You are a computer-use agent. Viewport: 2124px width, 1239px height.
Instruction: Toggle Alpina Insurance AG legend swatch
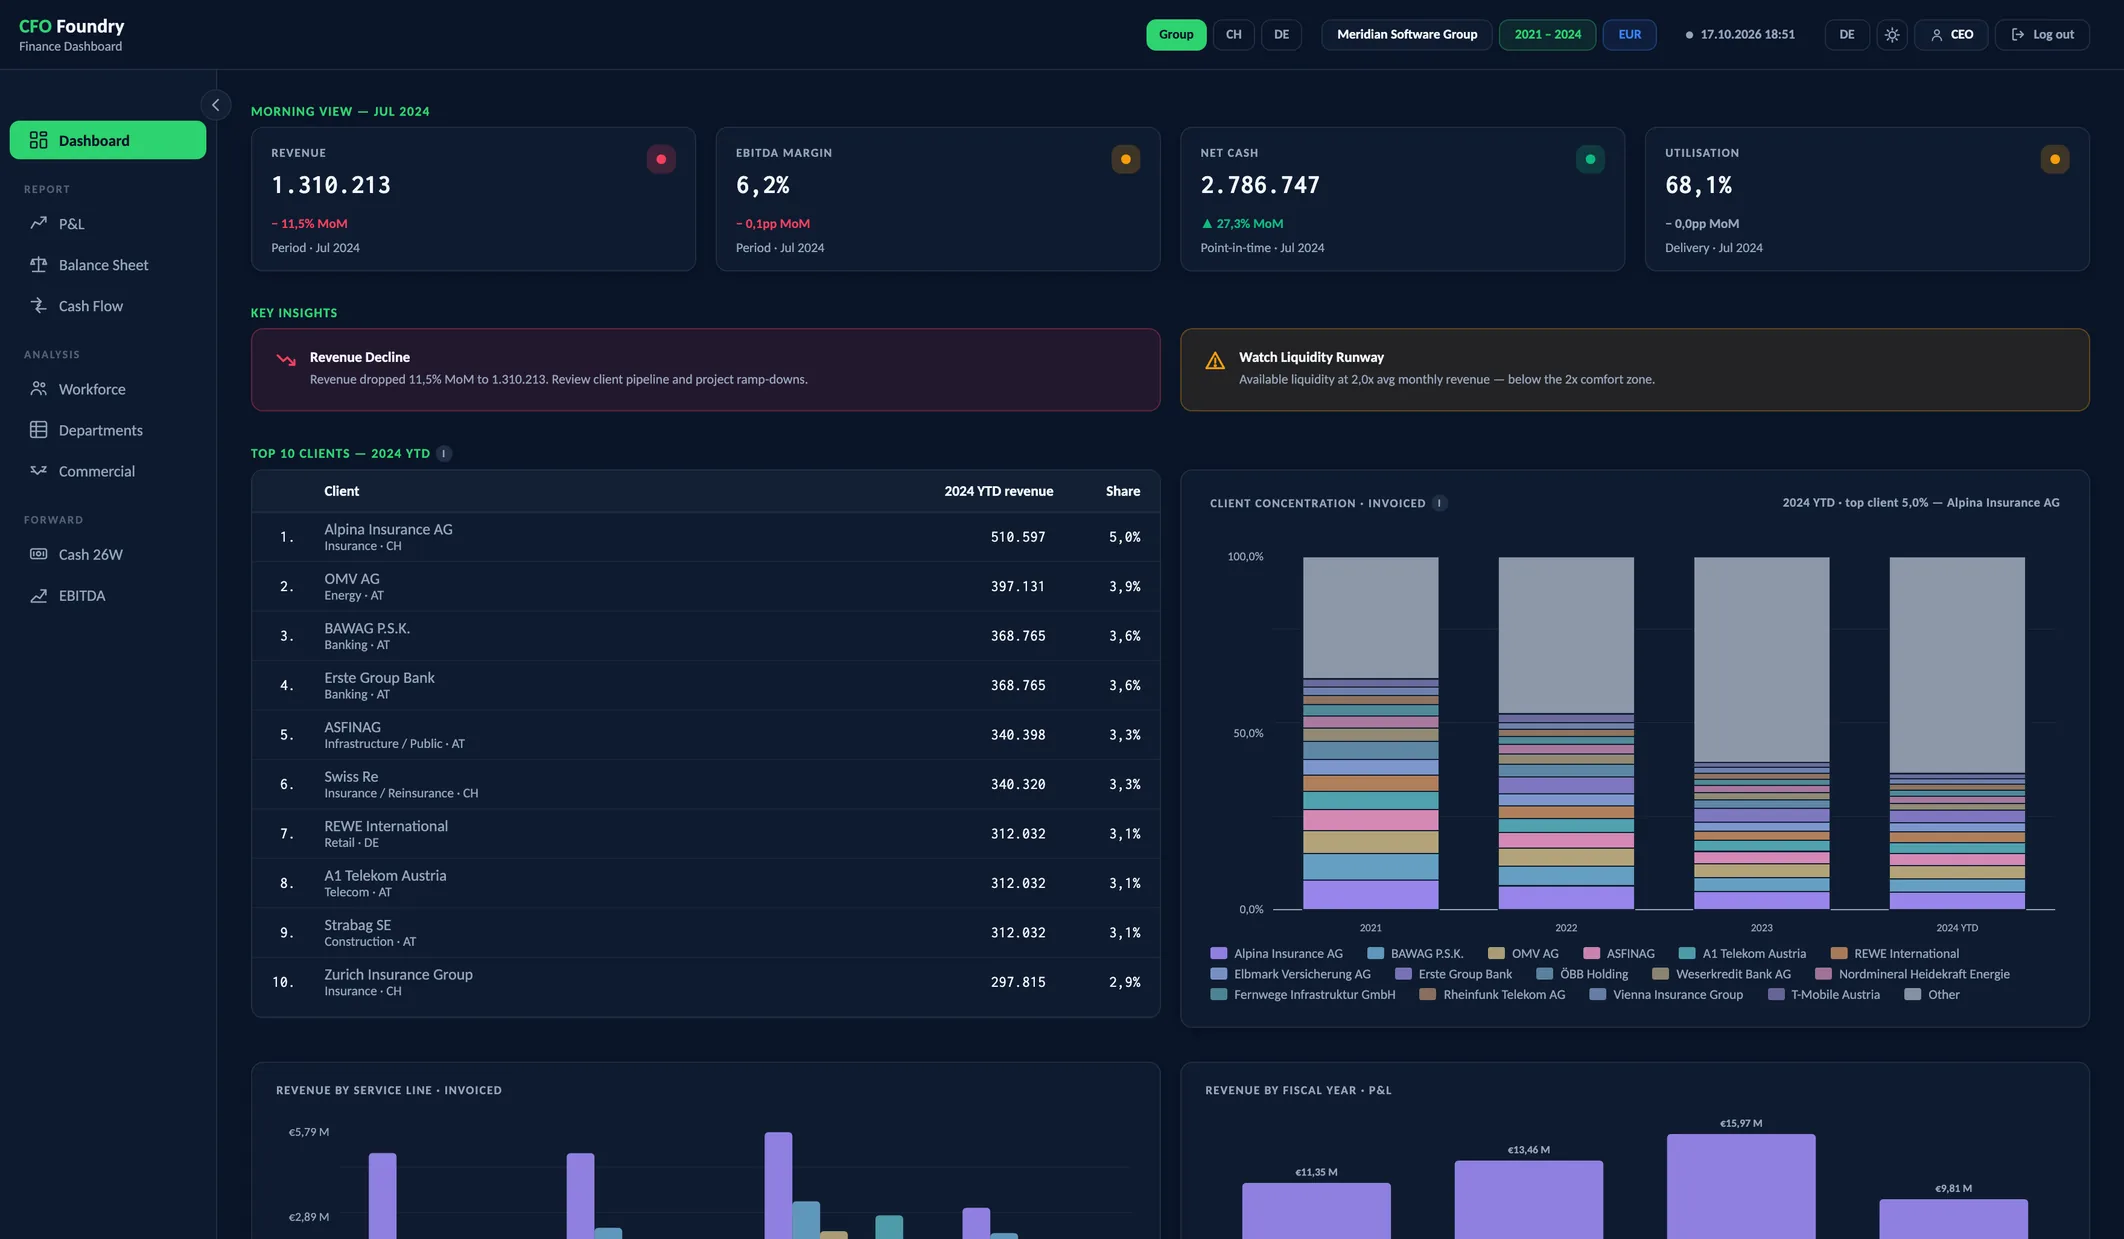pos(1218,954)
